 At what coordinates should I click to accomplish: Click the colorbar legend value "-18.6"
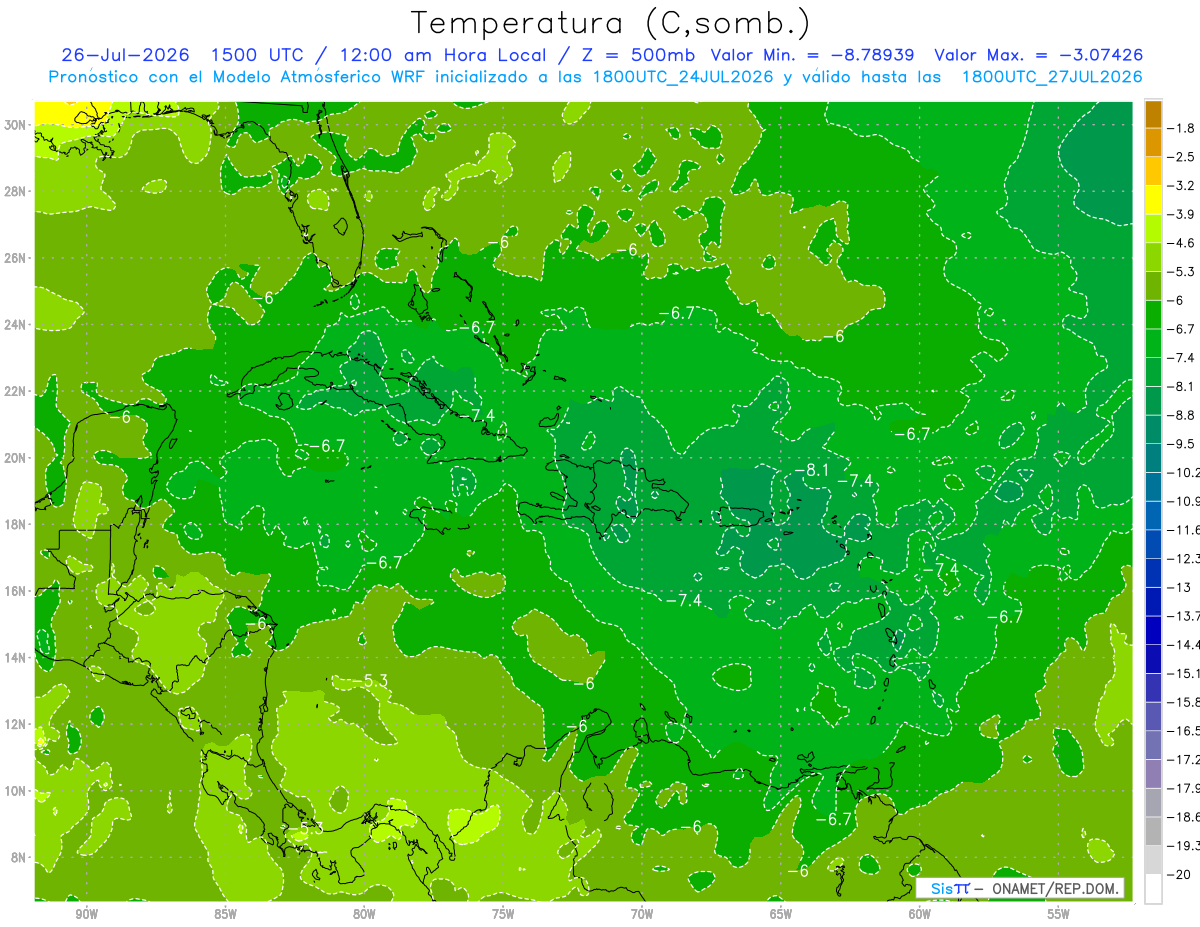click(x=1184, y=817)
